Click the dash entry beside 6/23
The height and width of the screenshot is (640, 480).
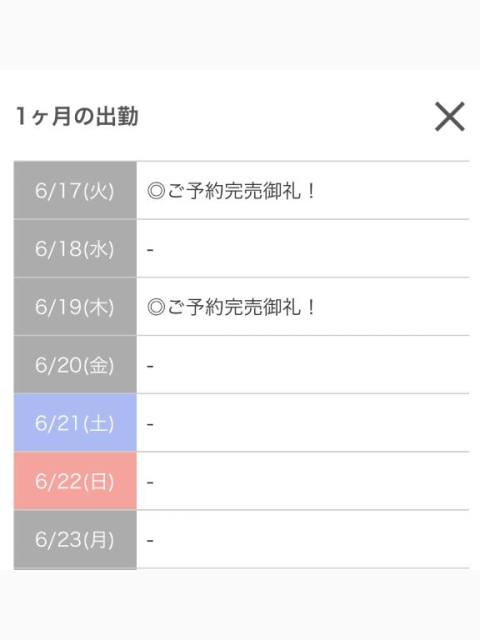click(x=150, y=540)
